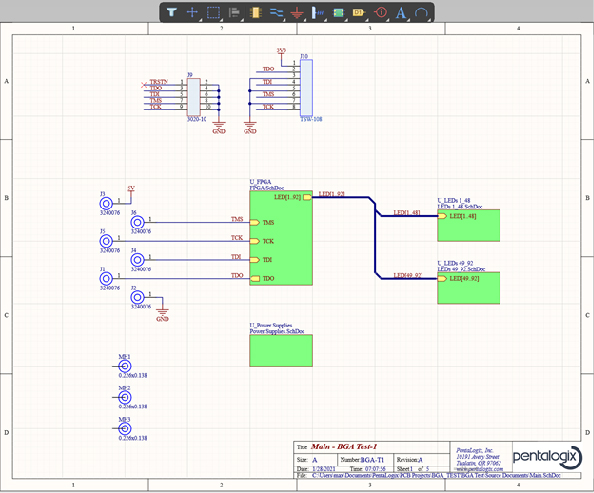
Task: Click the TRSTN net label near J9
Action: [x=159, y=82]
